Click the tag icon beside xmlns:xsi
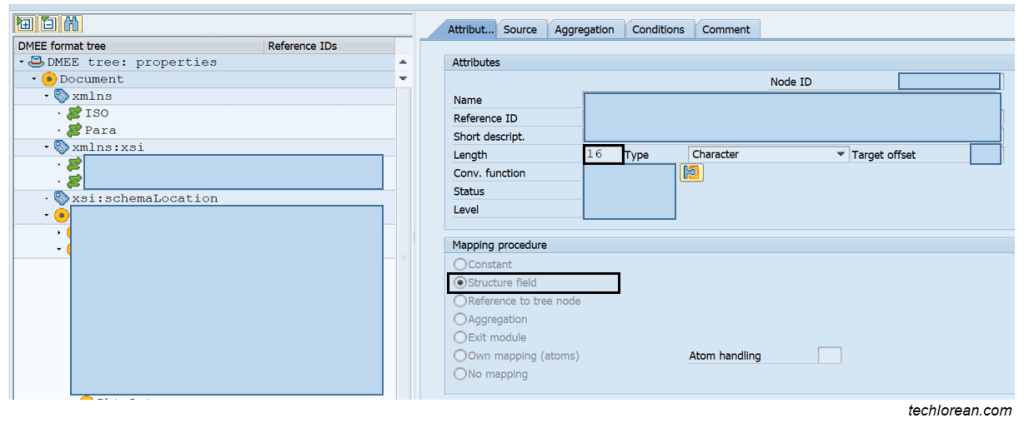 tap(62, 147)
